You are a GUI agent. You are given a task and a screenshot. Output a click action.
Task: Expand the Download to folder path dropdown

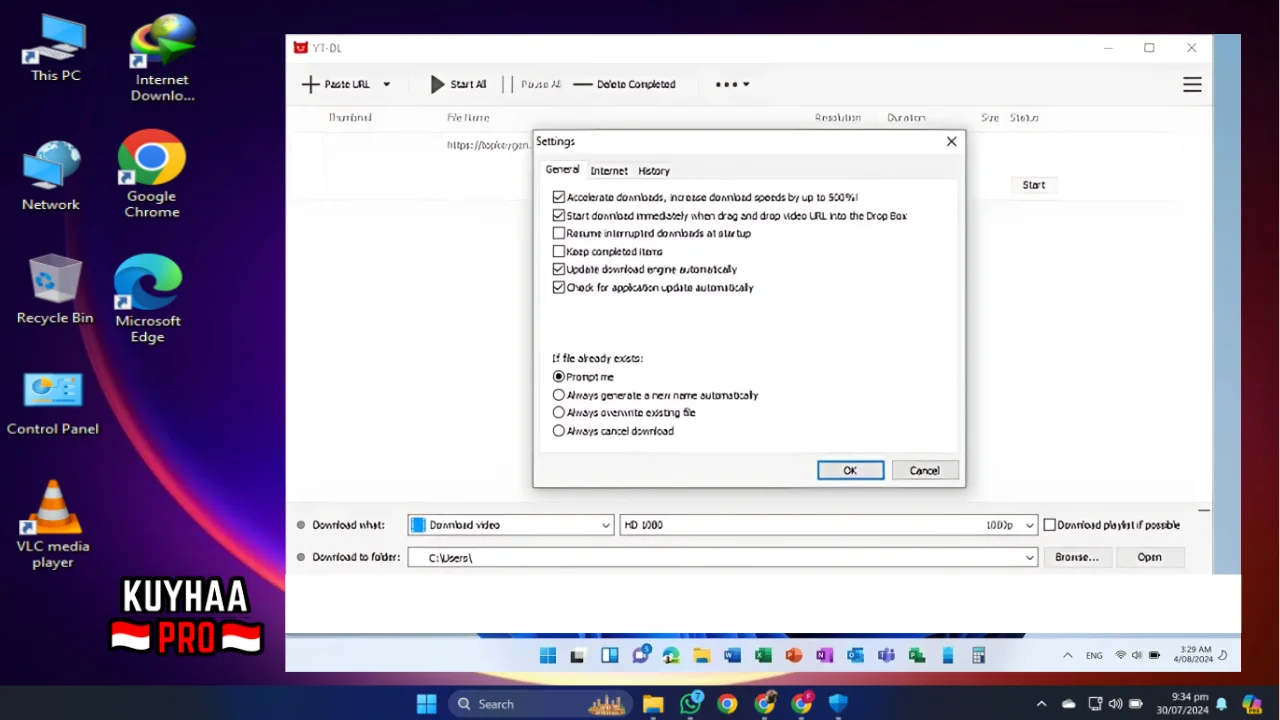(1030, 558)
